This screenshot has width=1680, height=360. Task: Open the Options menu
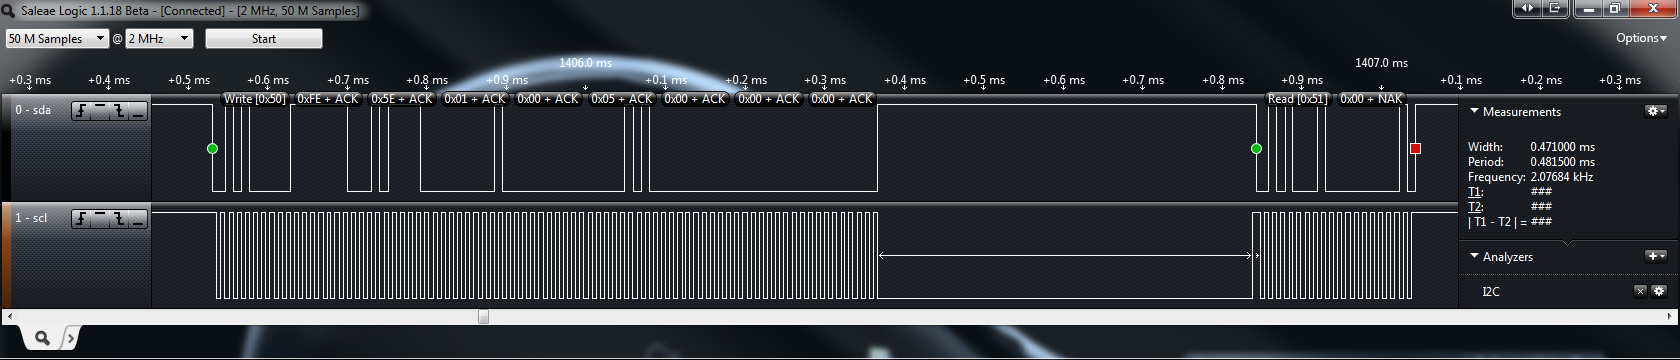pyautogui.click(x=1641, y=38)
